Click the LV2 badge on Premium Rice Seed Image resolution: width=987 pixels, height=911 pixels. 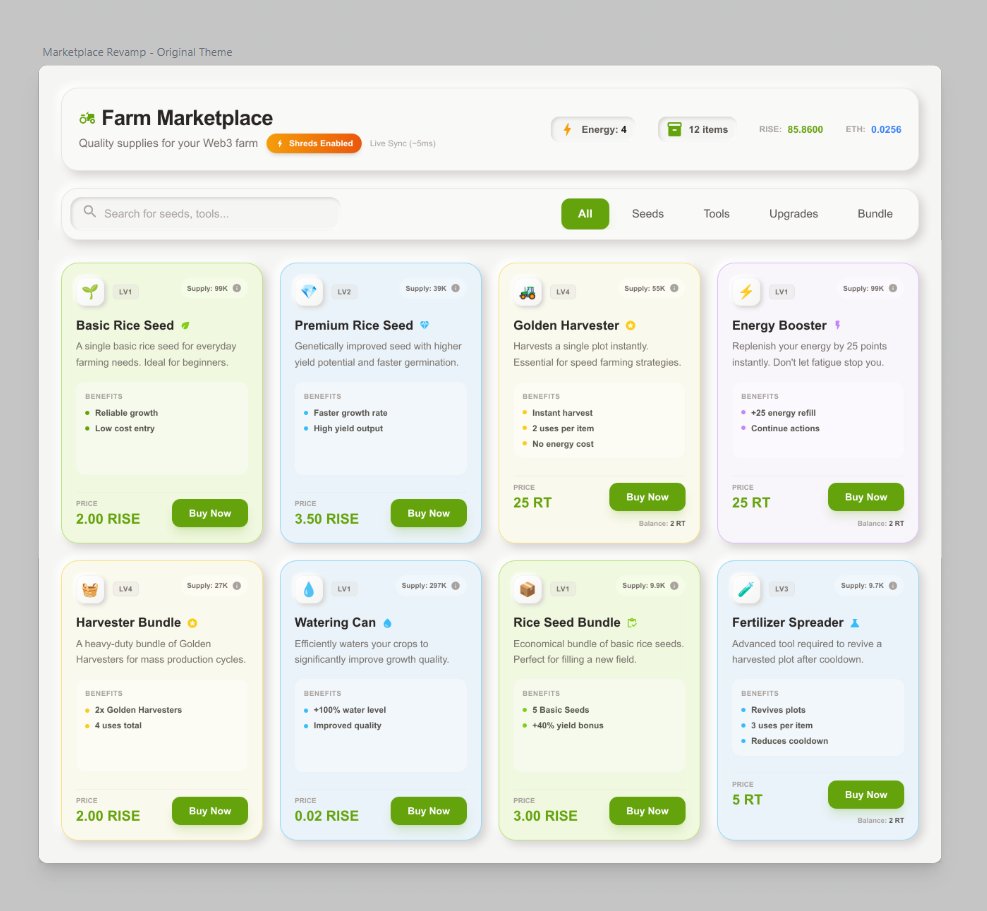point(344,291)
